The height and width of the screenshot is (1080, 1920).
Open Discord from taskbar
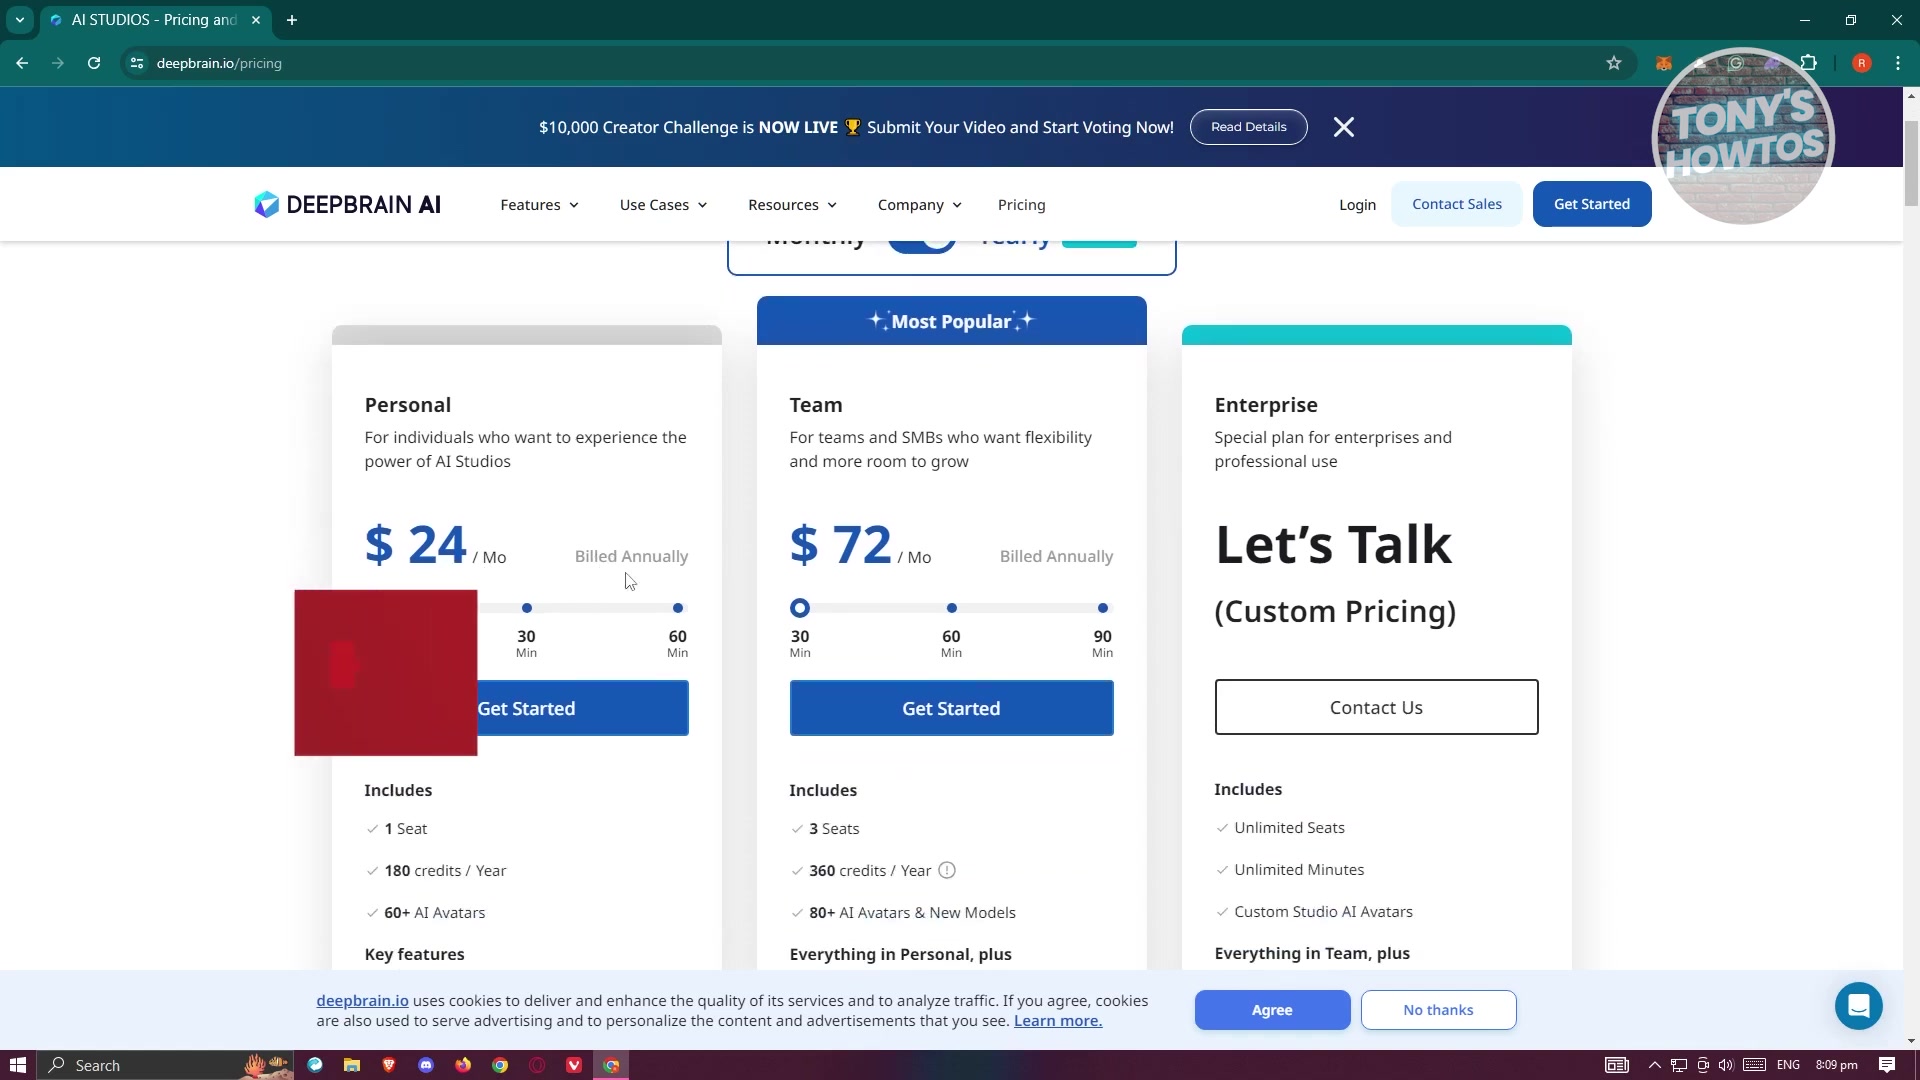coord(426,1065)
